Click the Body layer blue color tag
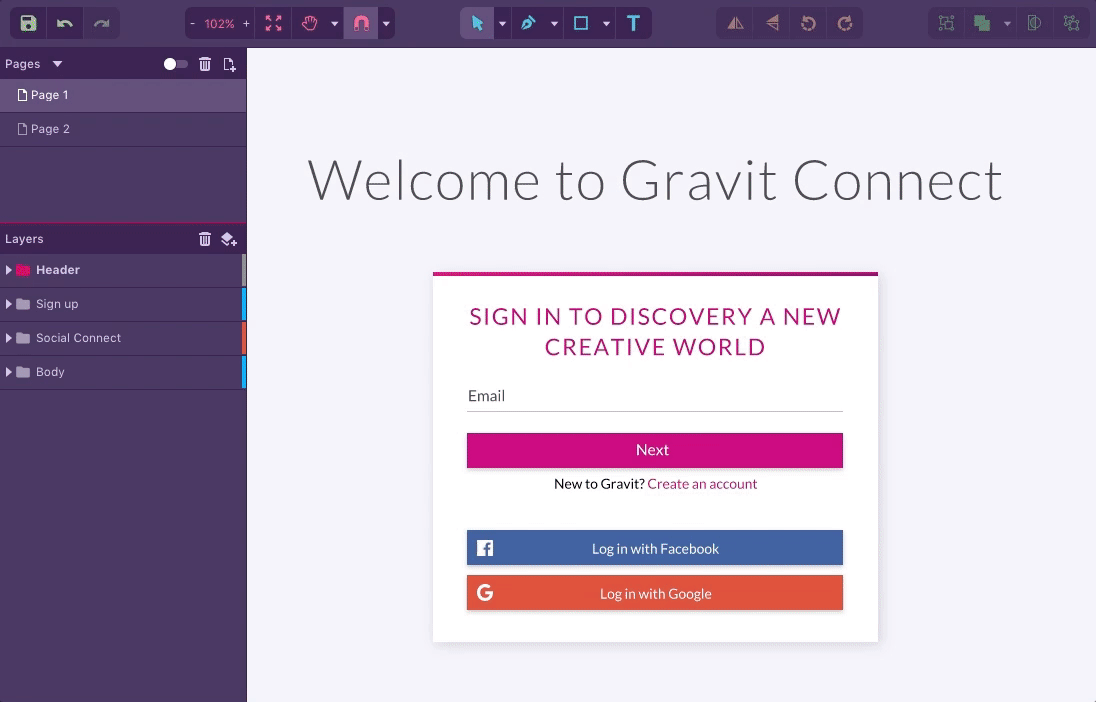Viewport: 1096px width, 702px height. point(244,372)
